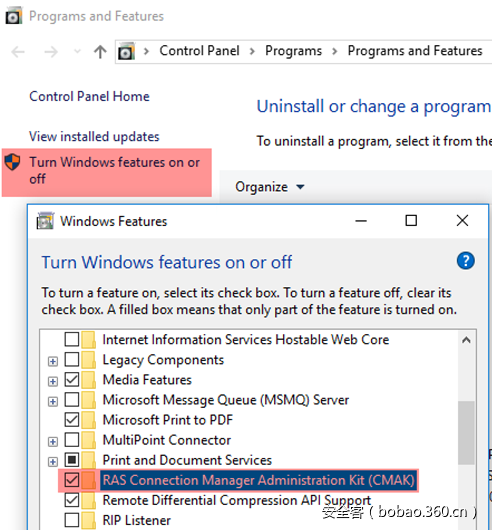Click the features list scrollbar thumb

coord(466,433)
